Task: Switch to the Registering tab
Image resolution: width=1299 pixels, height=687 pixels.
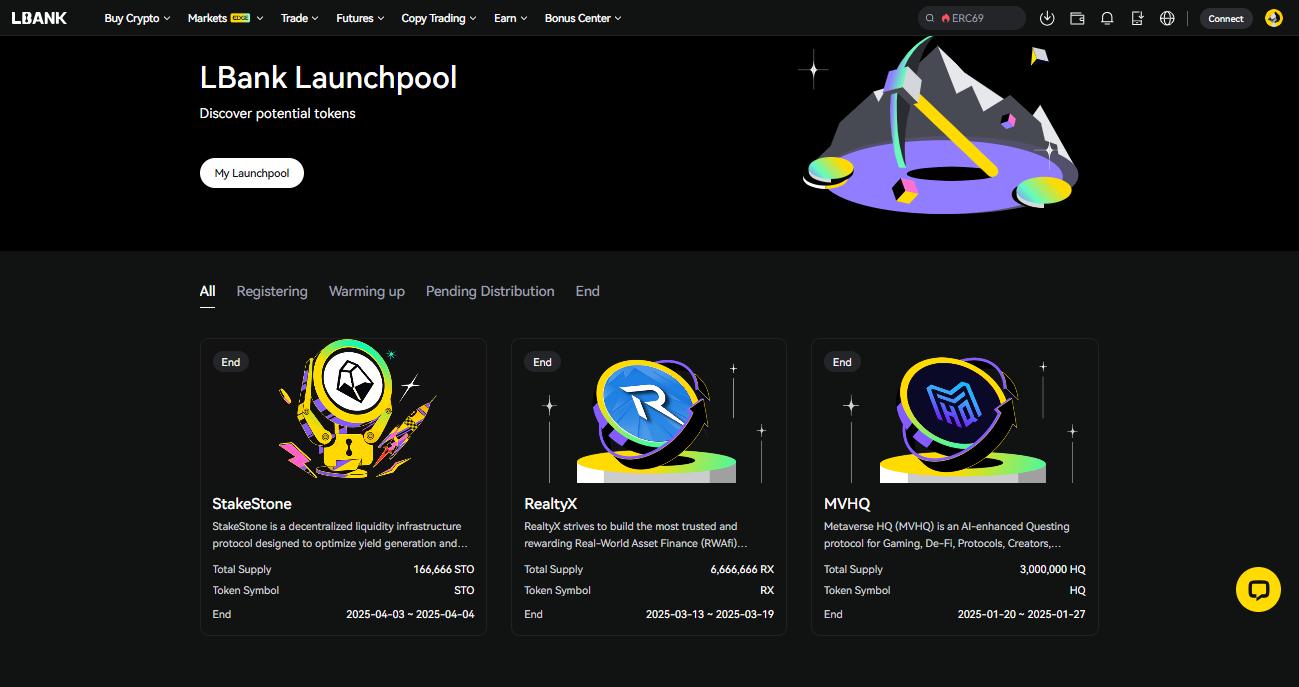Action: pyautogui.click(x=271, y=291)
